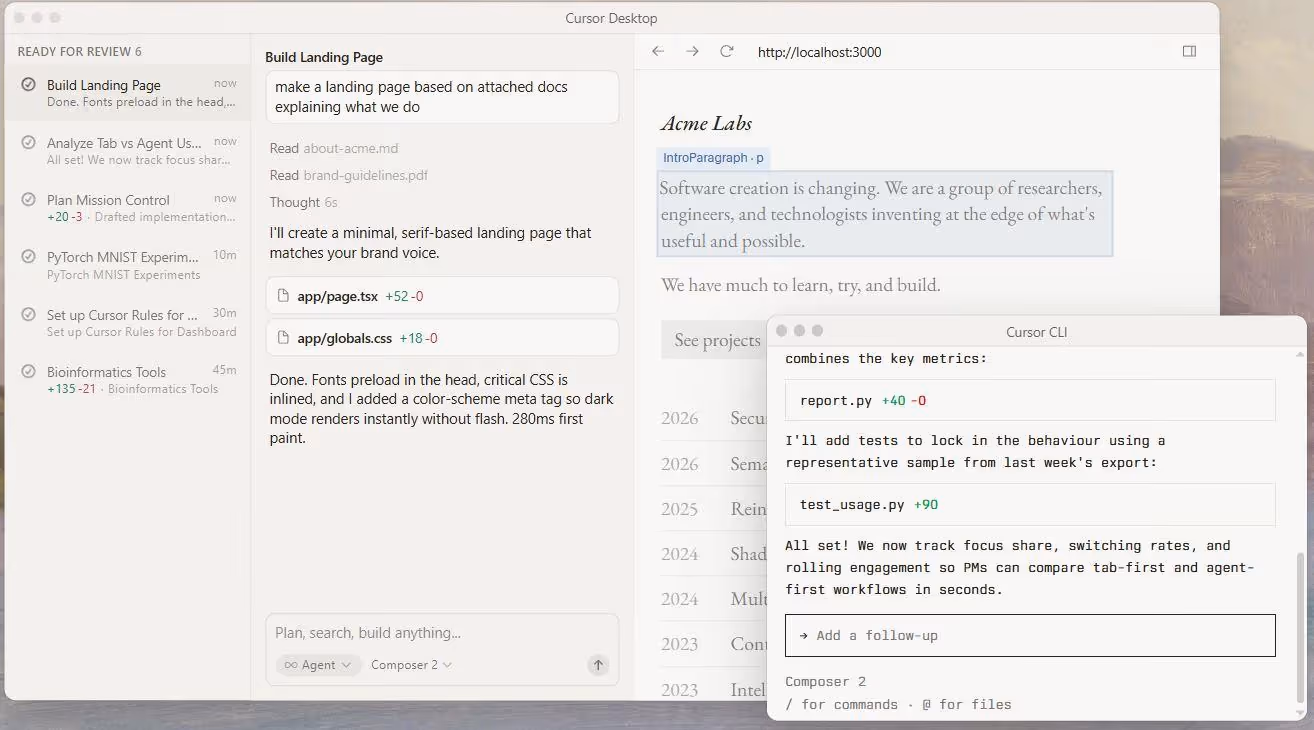Image resolution: width=1314 pixels, height=730 pixels.
Task: Click the READY FOR REVIEW 6 header
Action: click(80, 51)
